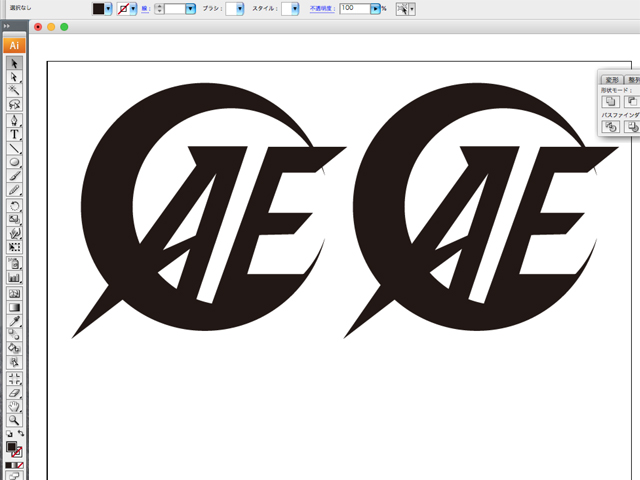Click the first Pathfinder (divide) button
The image size is (640, 480).
[610, 127]
